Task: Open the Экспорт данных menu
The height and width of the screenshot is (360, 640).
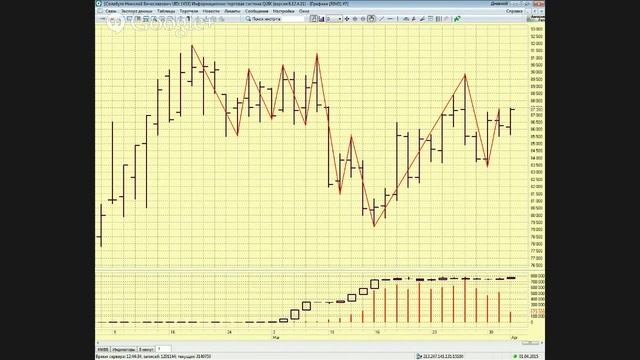Action: pos(137,11)
